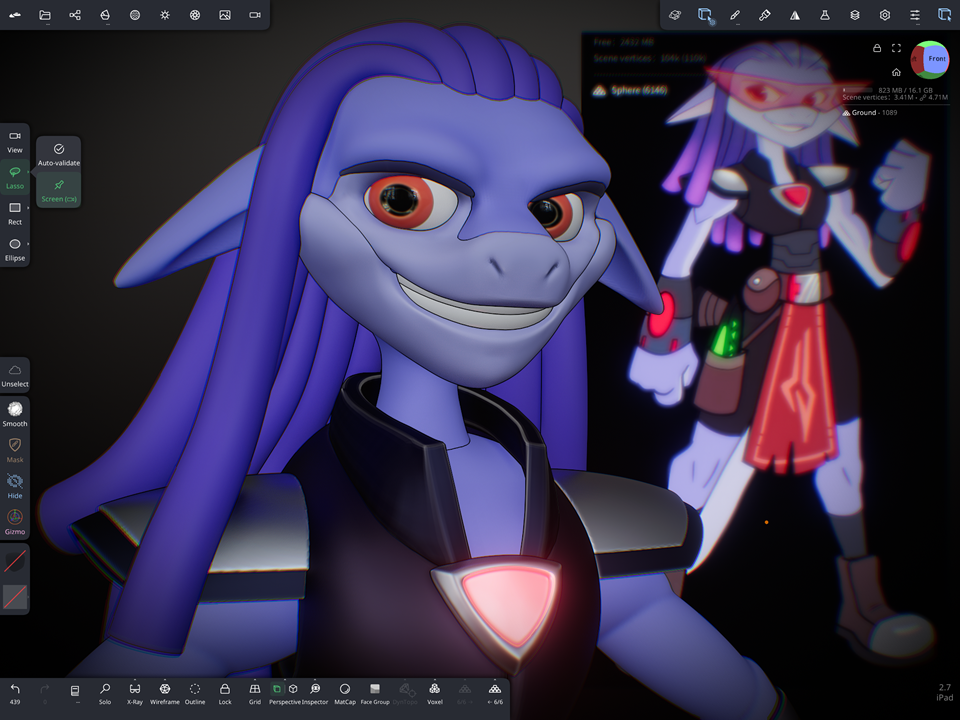Click the greyed redo arrow
The width and height of the screenshot is (960, 720).
pos(45,694)
